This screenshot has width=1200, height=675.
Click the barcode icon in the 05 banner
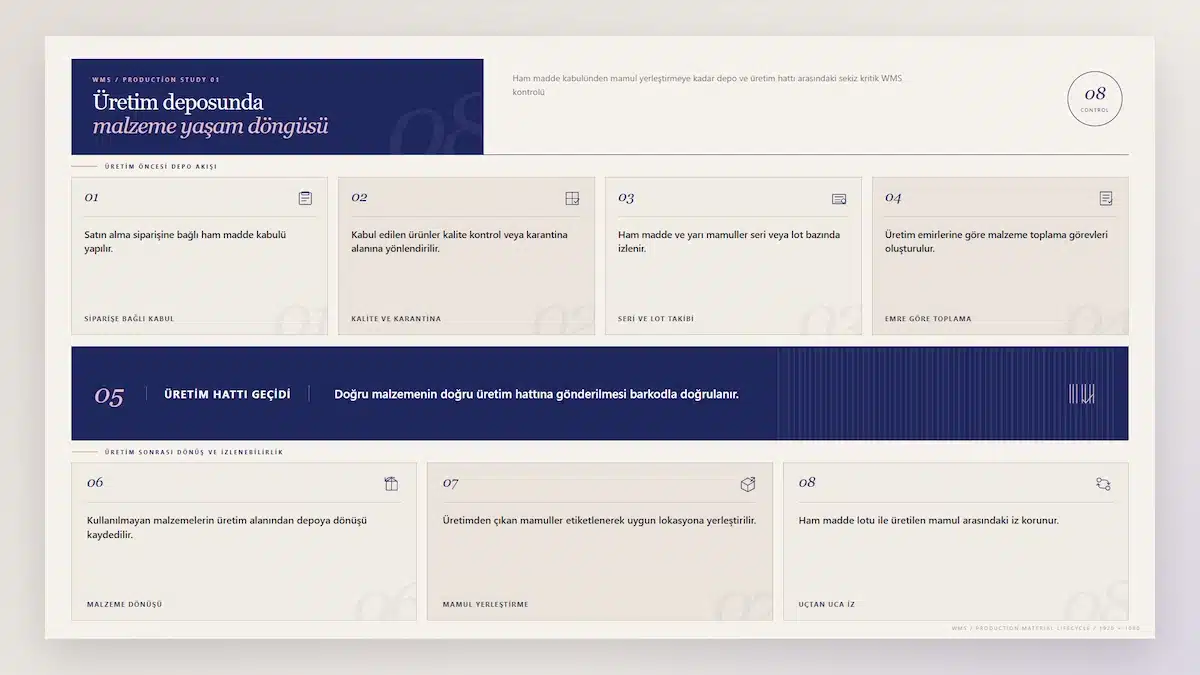pyautogui.click(x=1081, y=394)
